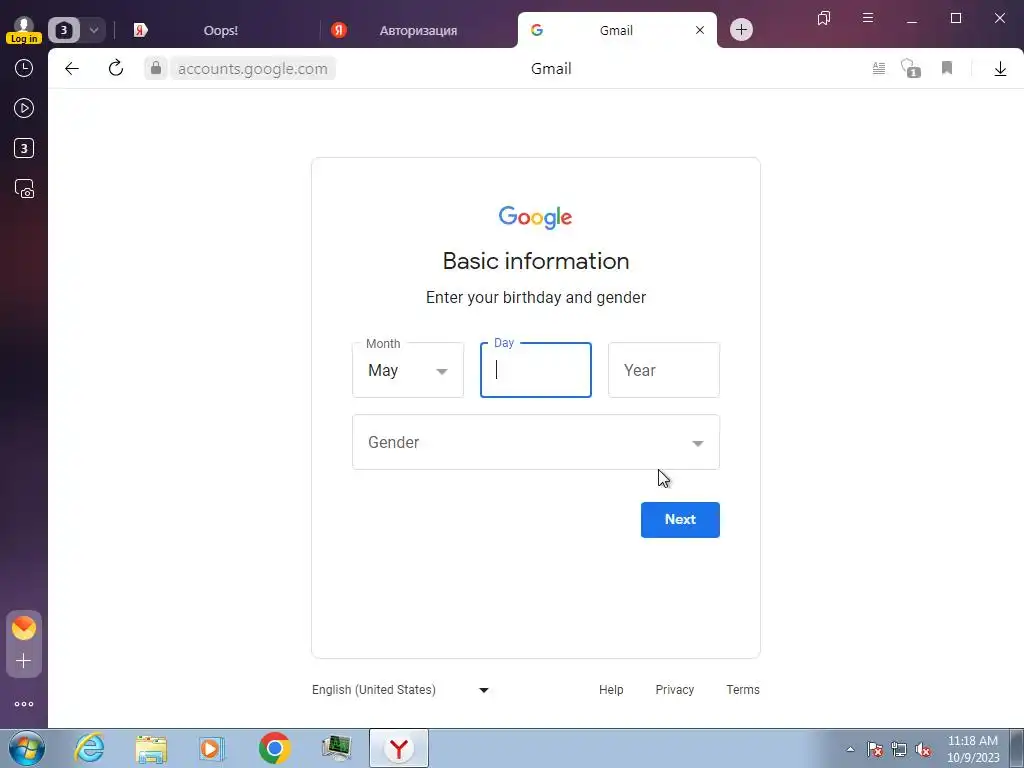Click the accounts.google.com address field
This screenshot has width=1024, height=768.
point(253,69)
